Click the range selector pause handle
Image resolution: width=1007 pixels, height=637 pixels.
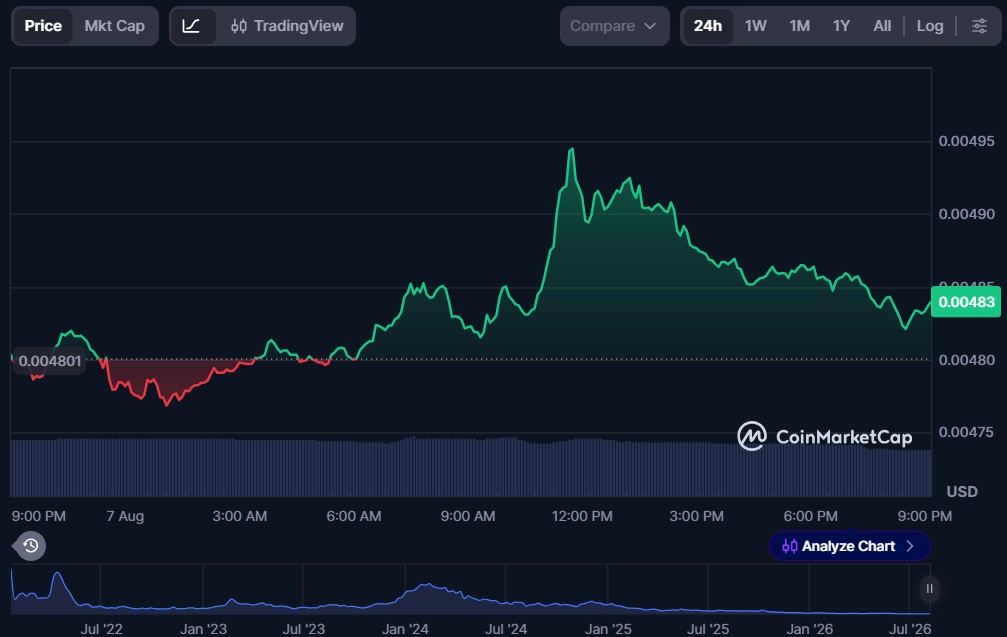929,589
